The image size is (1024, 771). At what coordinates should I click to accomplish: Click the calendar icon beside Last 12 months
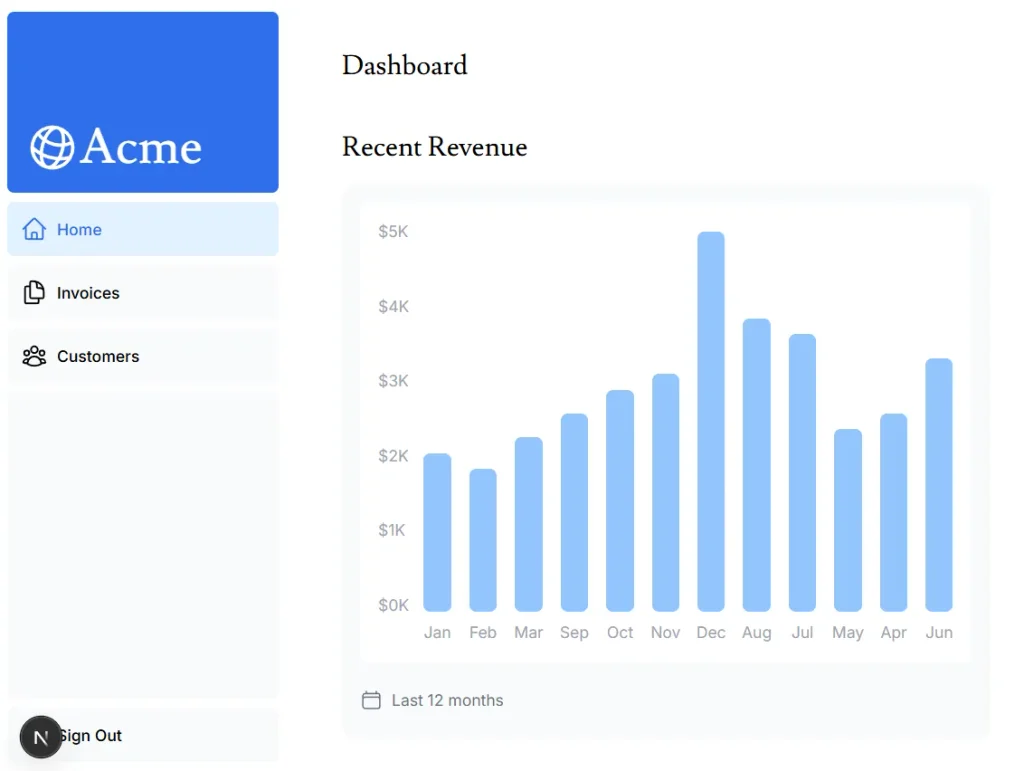pos(371,700)
